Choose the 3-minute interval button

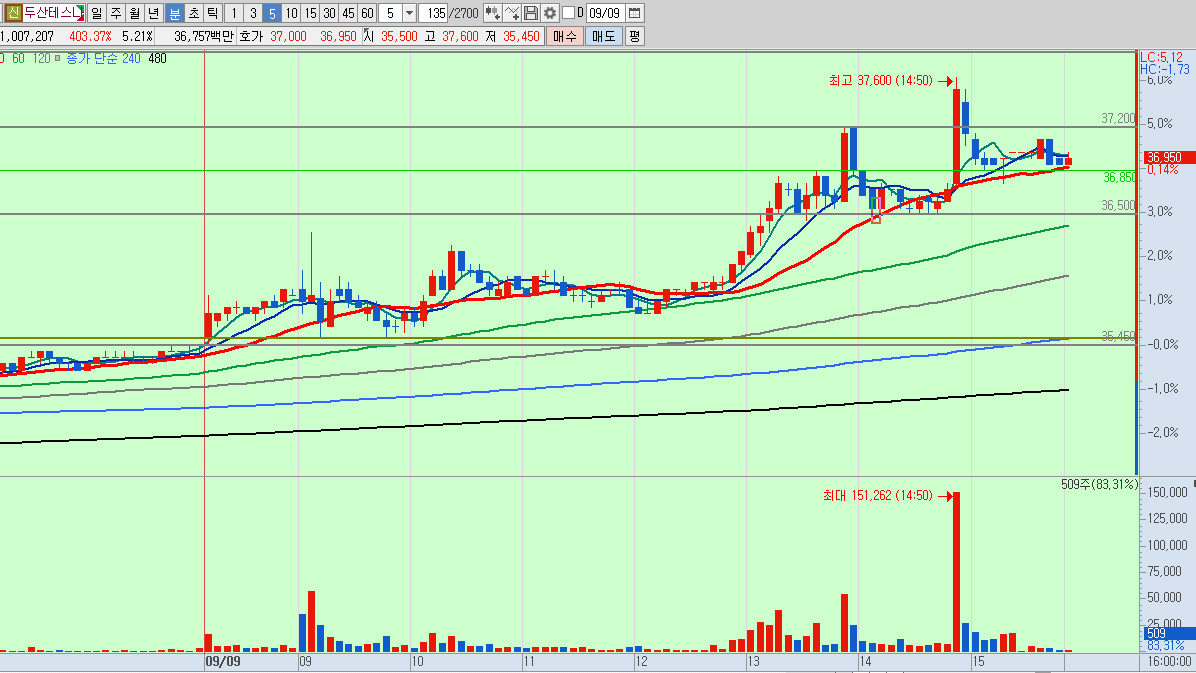click(253, 13)
